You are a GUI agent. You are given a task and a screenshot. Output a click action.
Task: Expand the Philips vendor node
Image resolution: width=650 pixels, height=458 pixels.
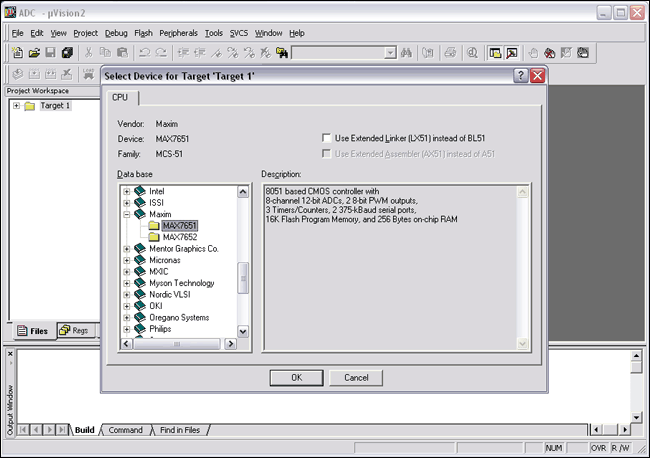(x=126, y=328)
